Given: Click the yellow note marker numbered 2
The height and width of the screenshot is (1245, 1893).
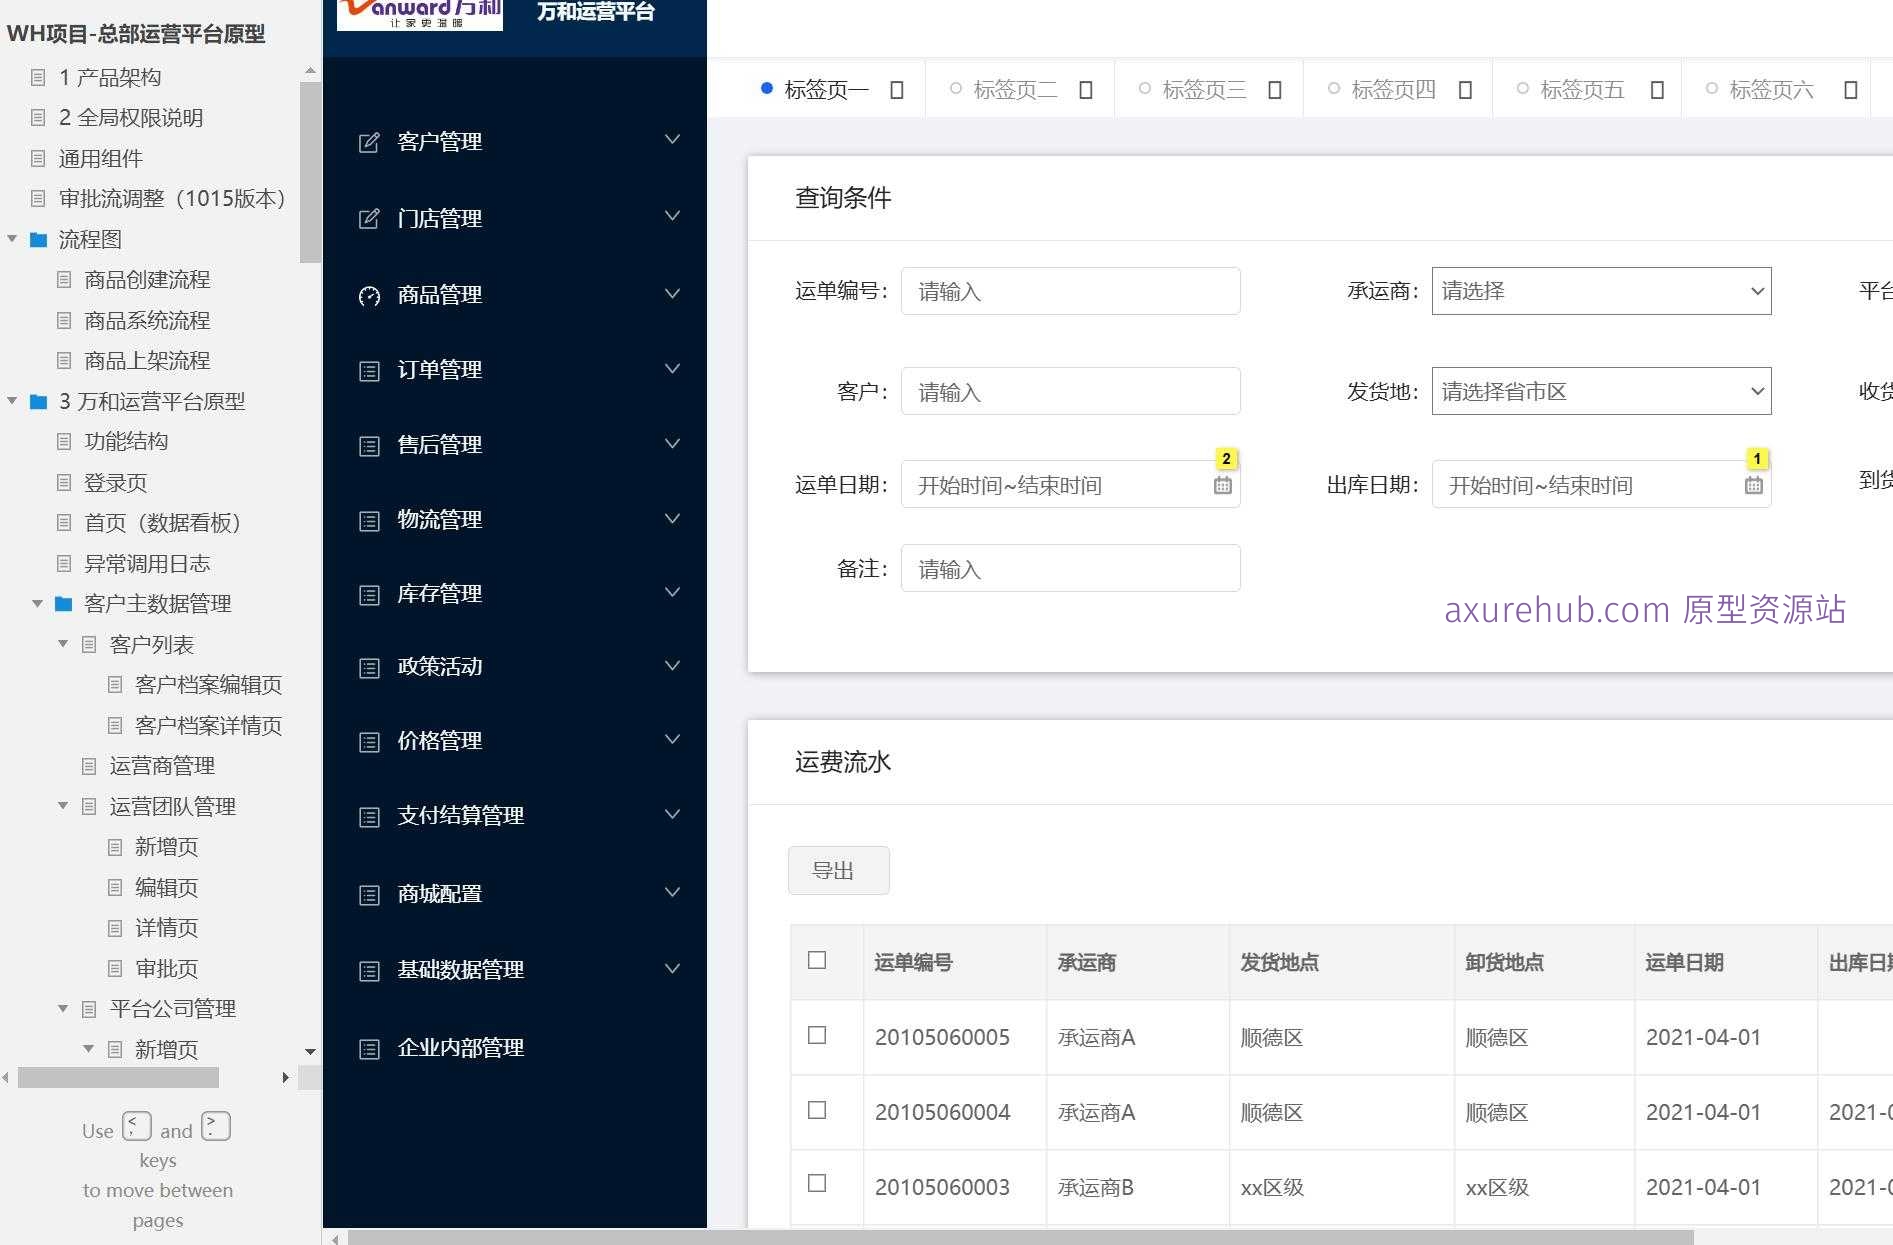Looking at the screenshot, I should (x=1226, y=459).
